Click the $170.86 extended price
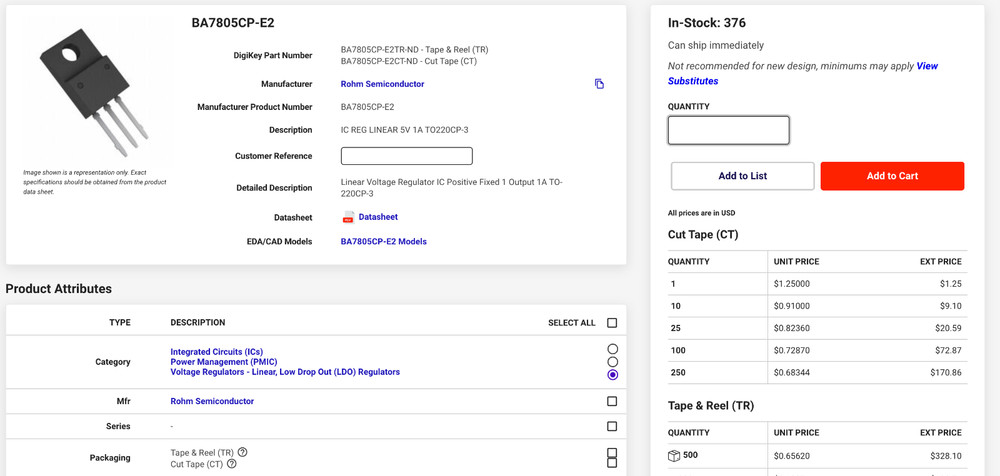This screenshot has height=476, width=1000. tap(946, 373)
